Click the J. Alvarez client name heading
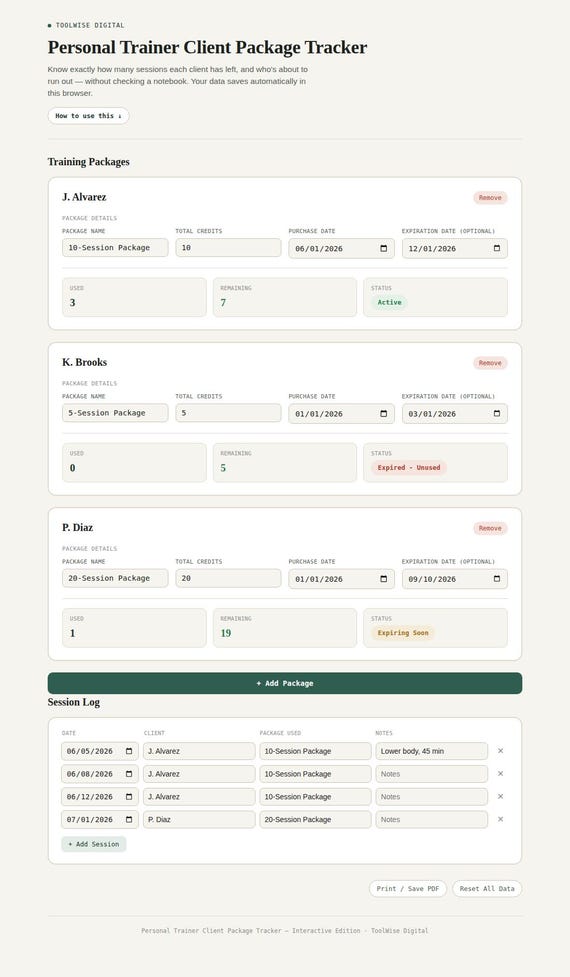This screenshot has width=570, height=977. point(84,197)
